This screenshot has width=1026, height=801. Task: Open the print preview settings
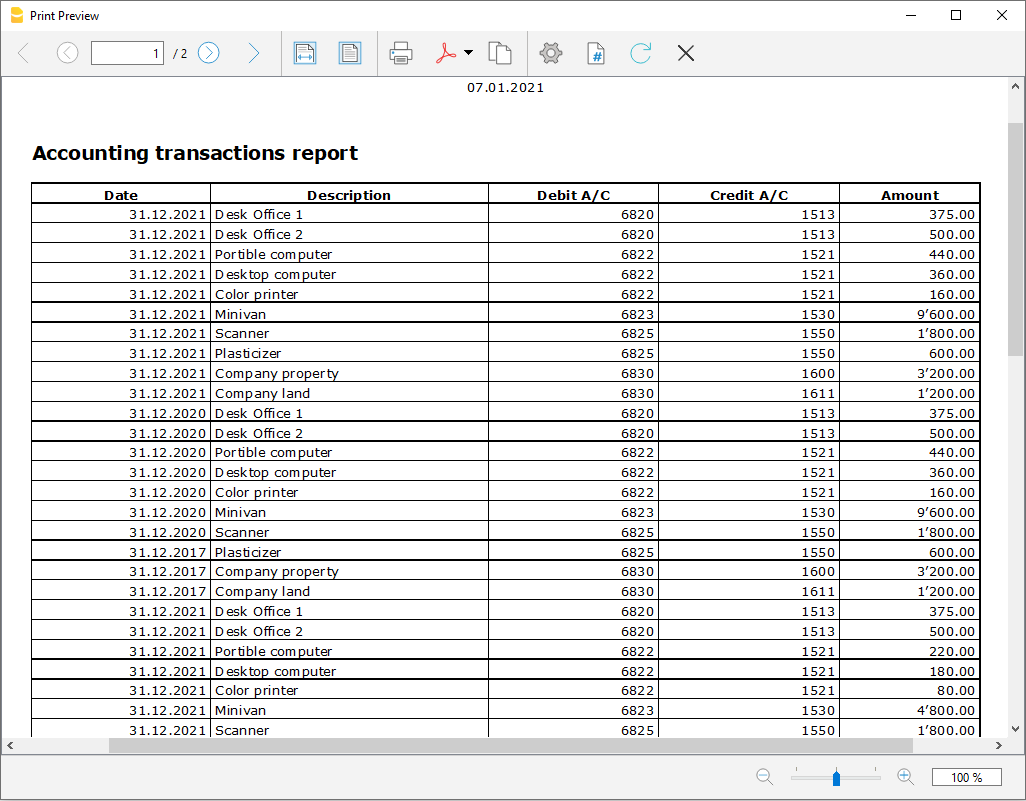551,53
